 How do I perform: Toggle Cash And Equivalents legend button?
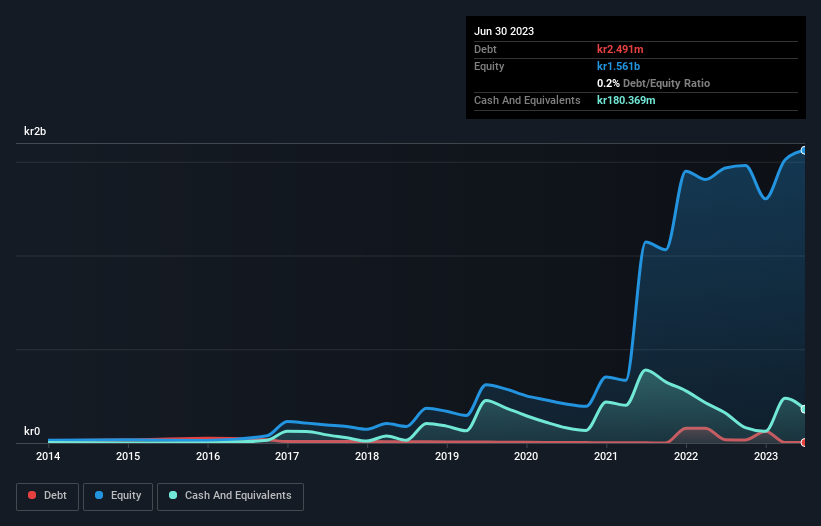tap(230, 496)
